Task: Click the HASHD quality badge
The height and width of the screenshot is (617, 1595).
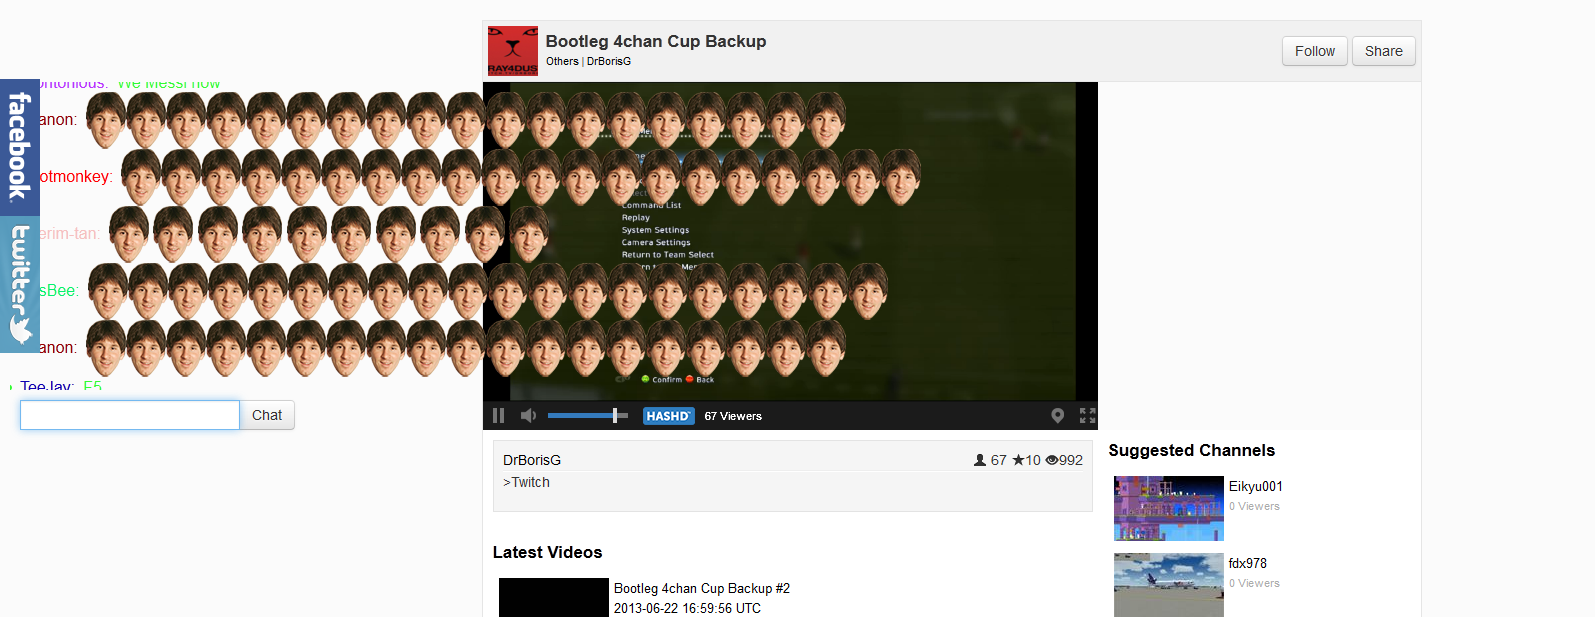Action: (668, 416)
